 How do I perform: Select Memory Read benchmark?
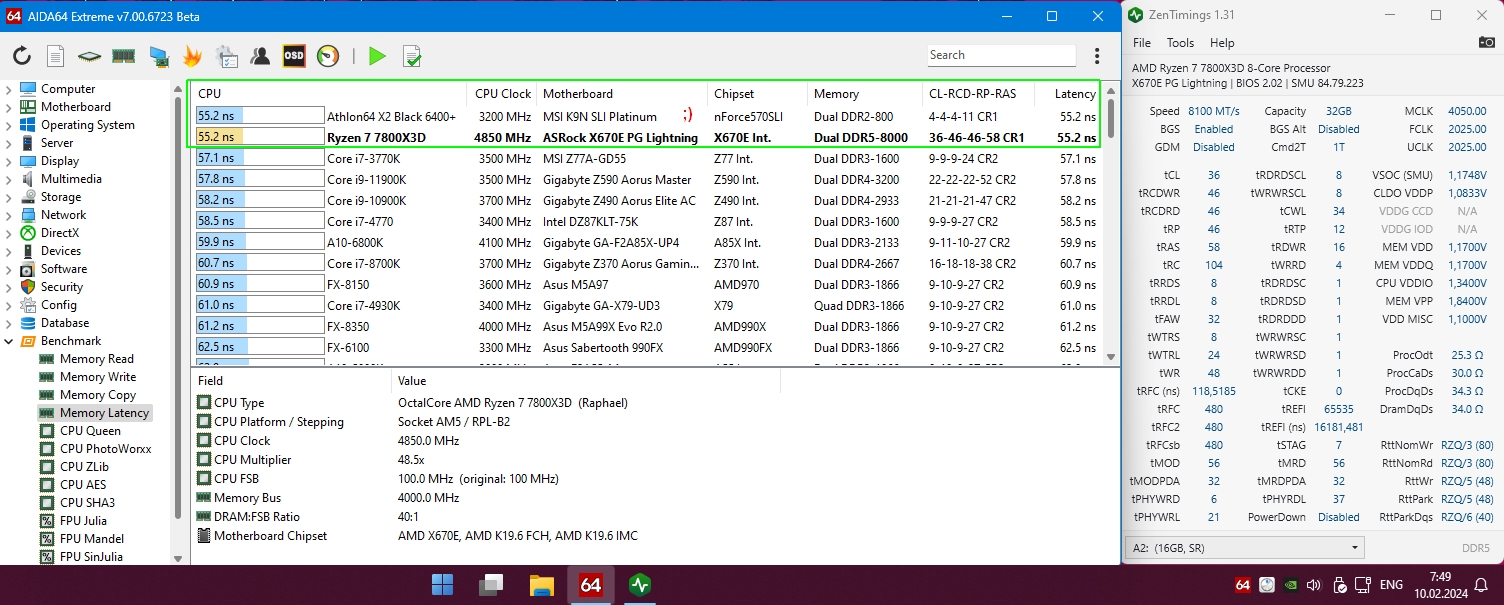96,359
